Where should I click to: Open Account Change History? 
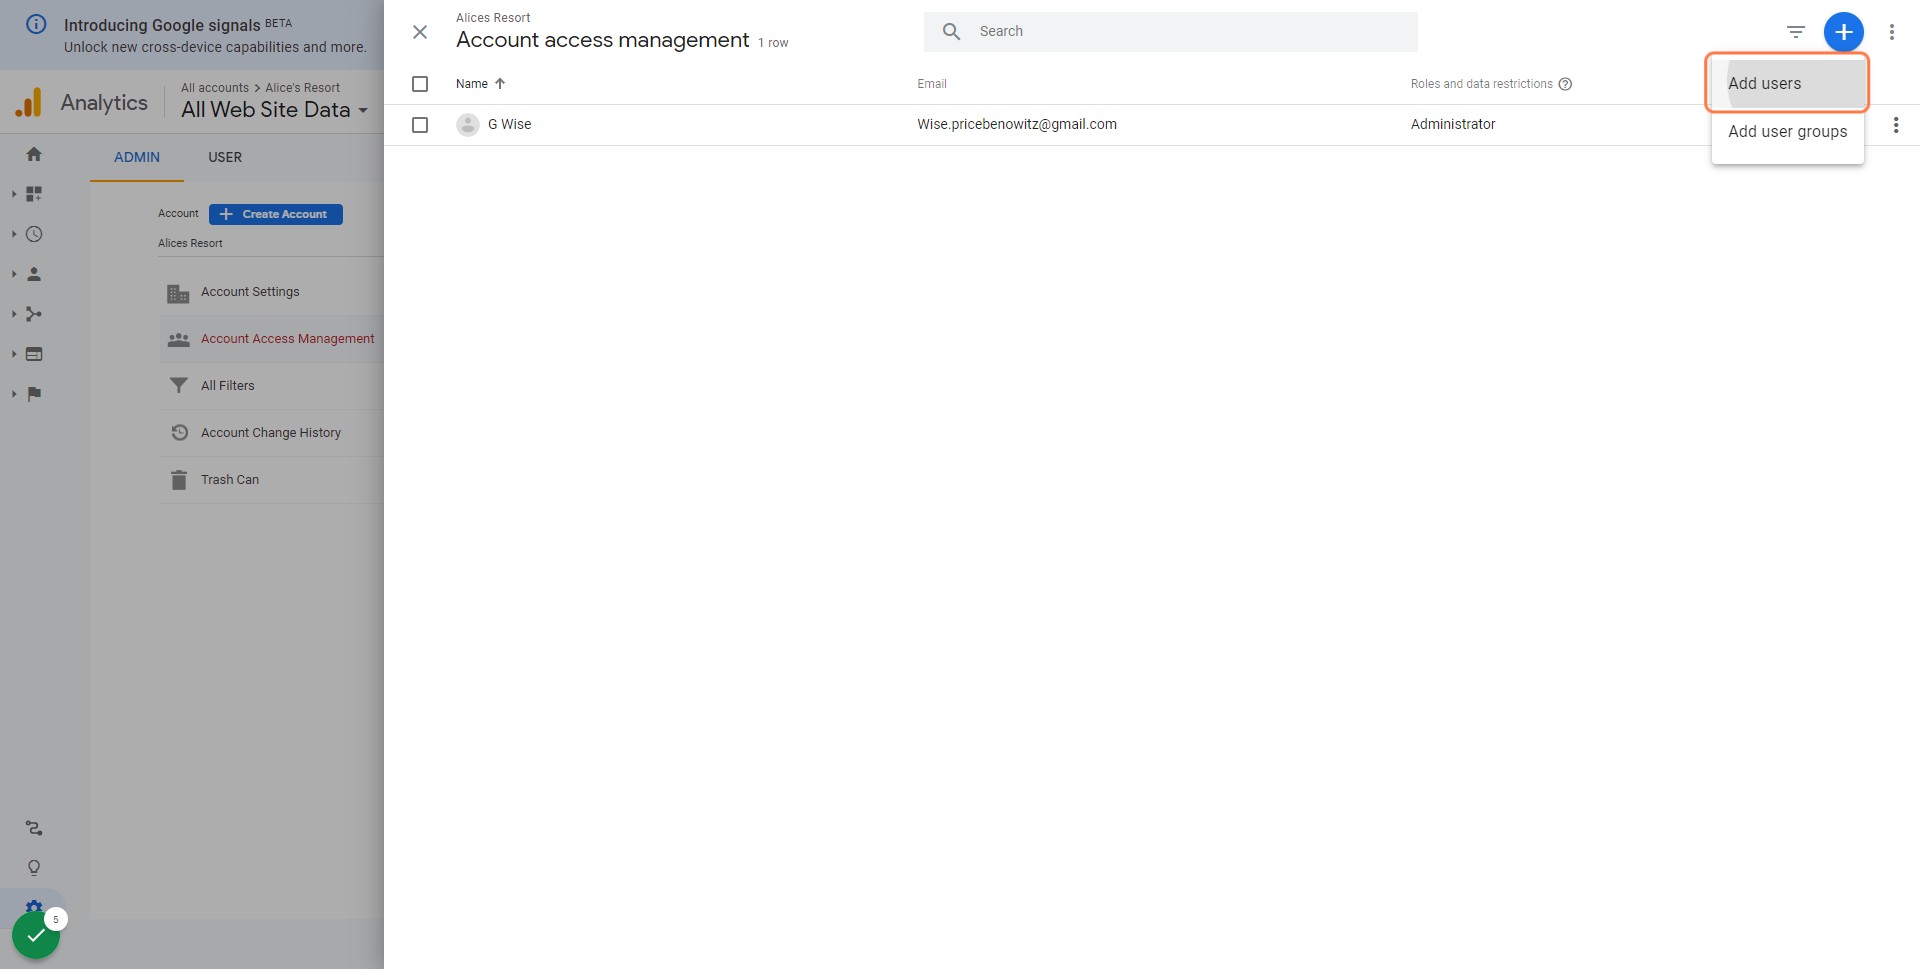272,433
